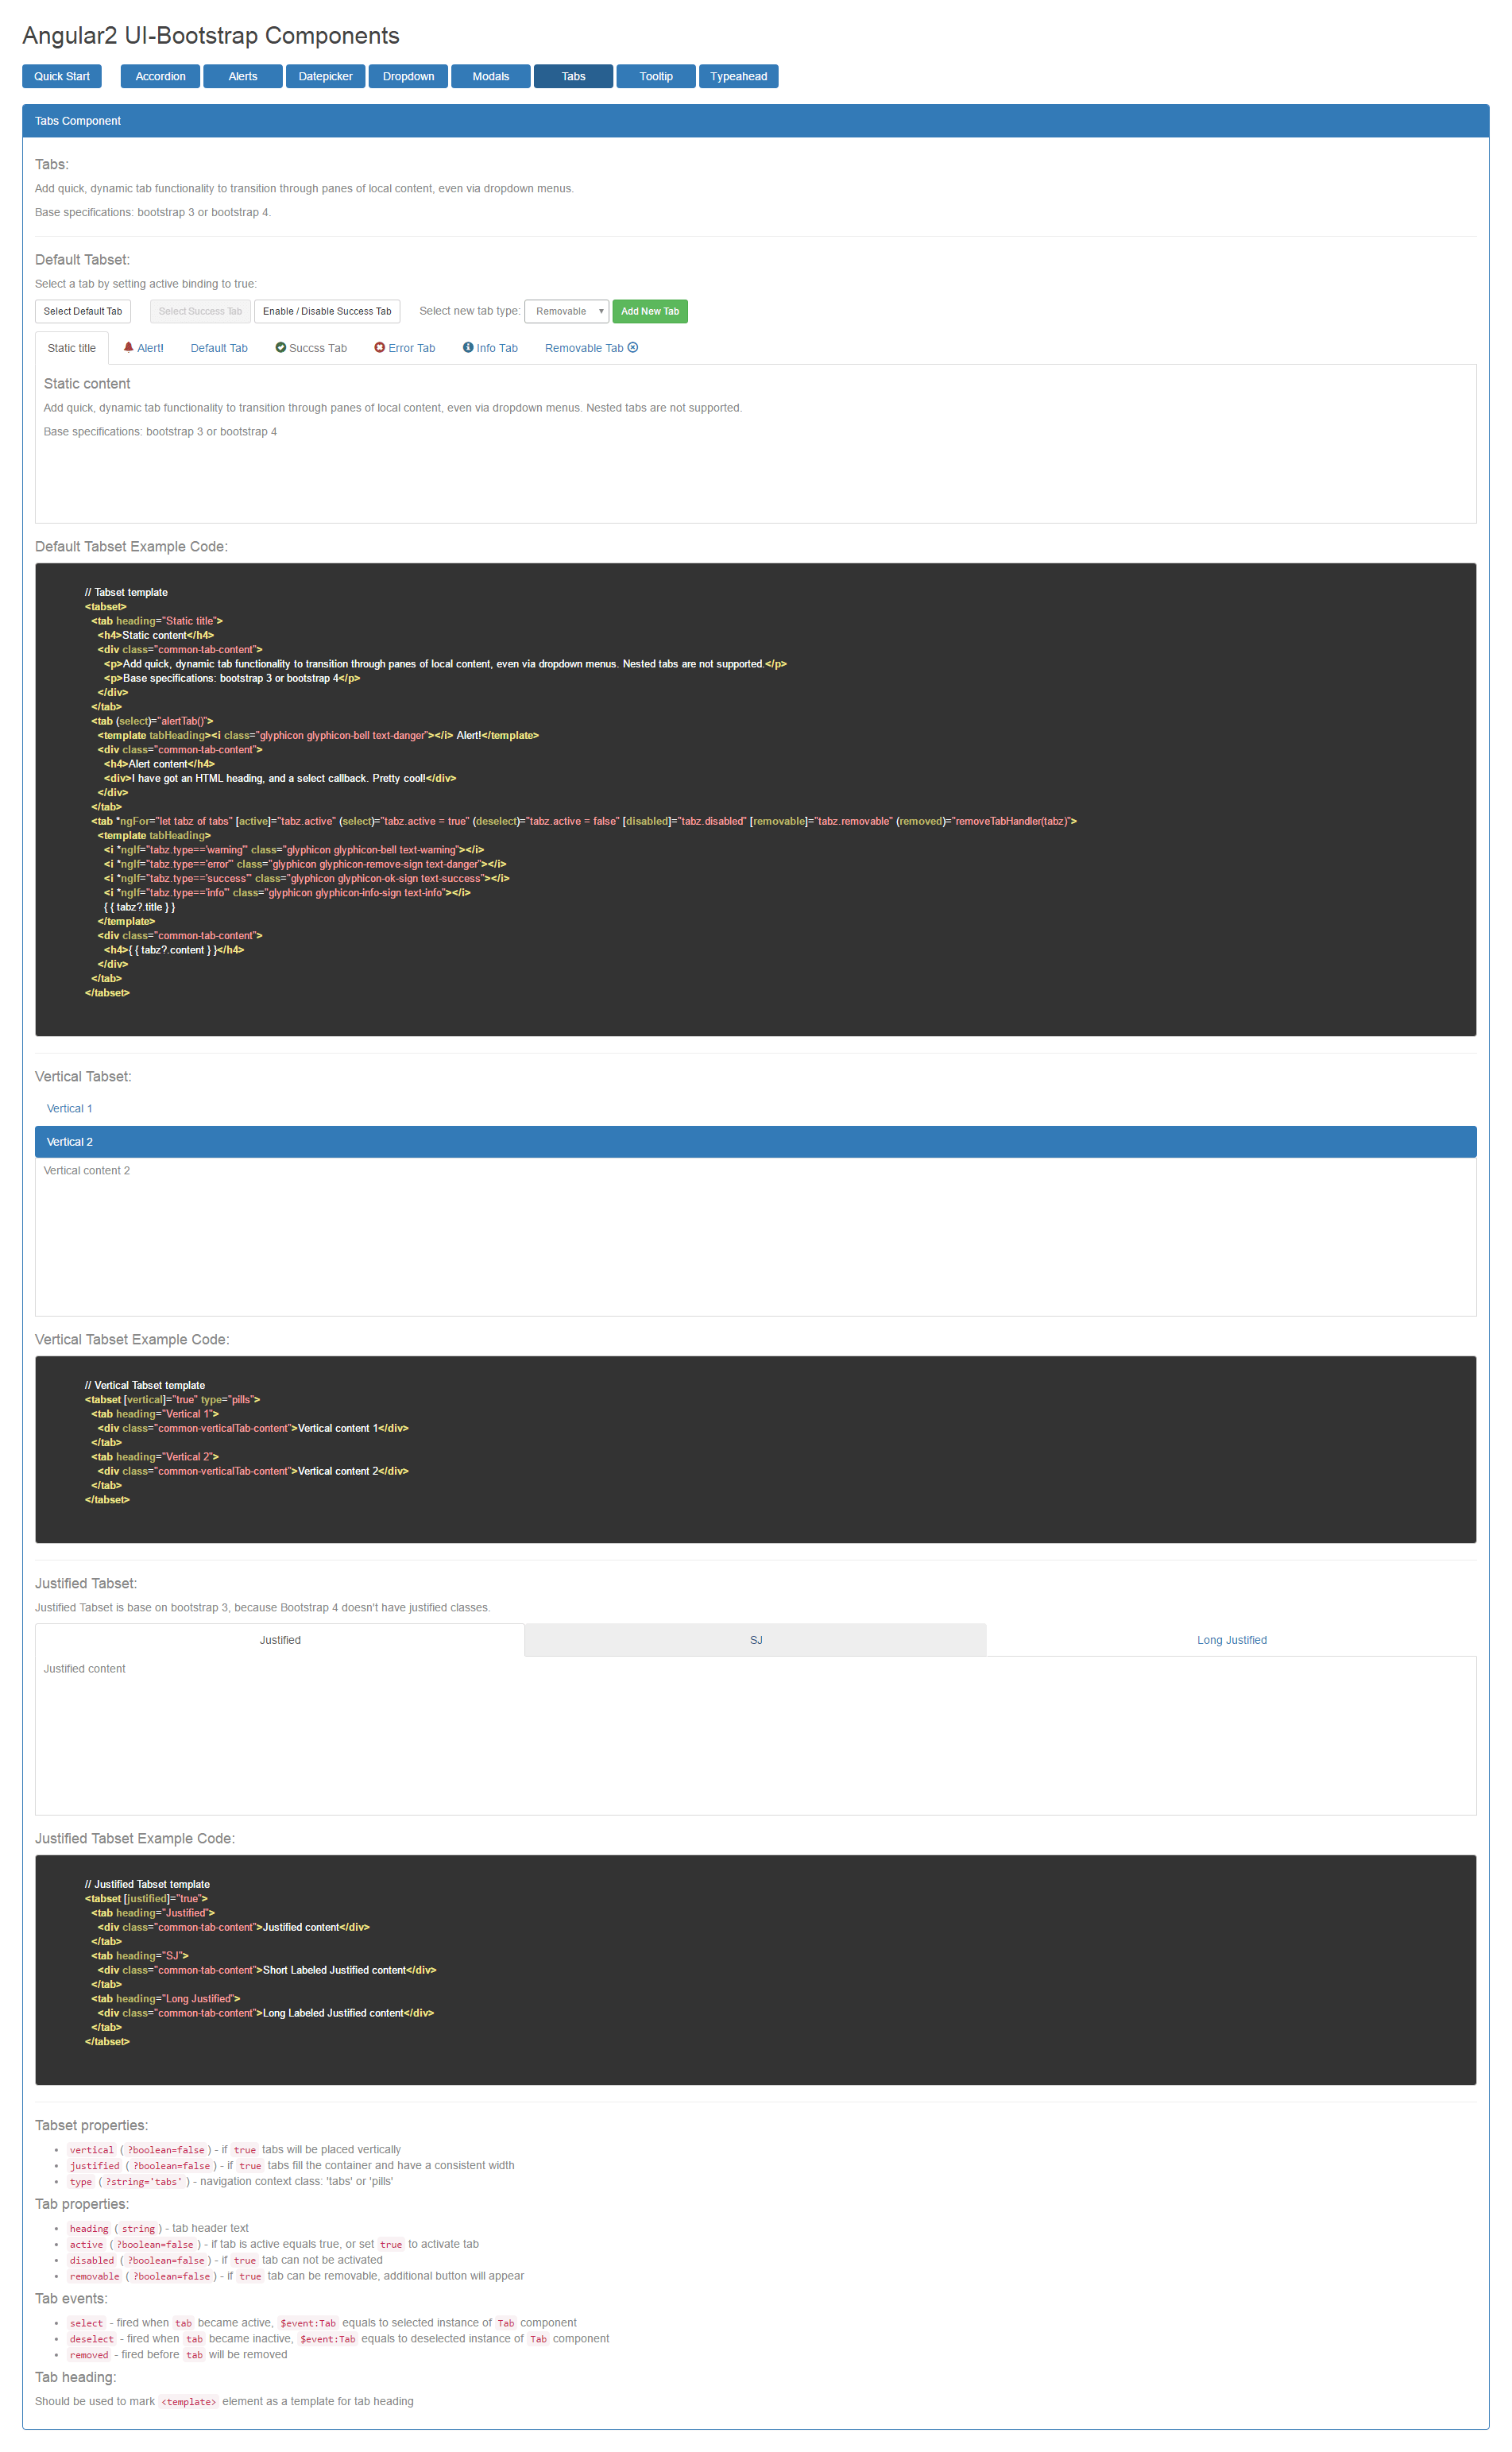The height and width of the screenshot is (2452, 1512).
Task: Click the Add New Tab button
Action: (x=650, y=311)
